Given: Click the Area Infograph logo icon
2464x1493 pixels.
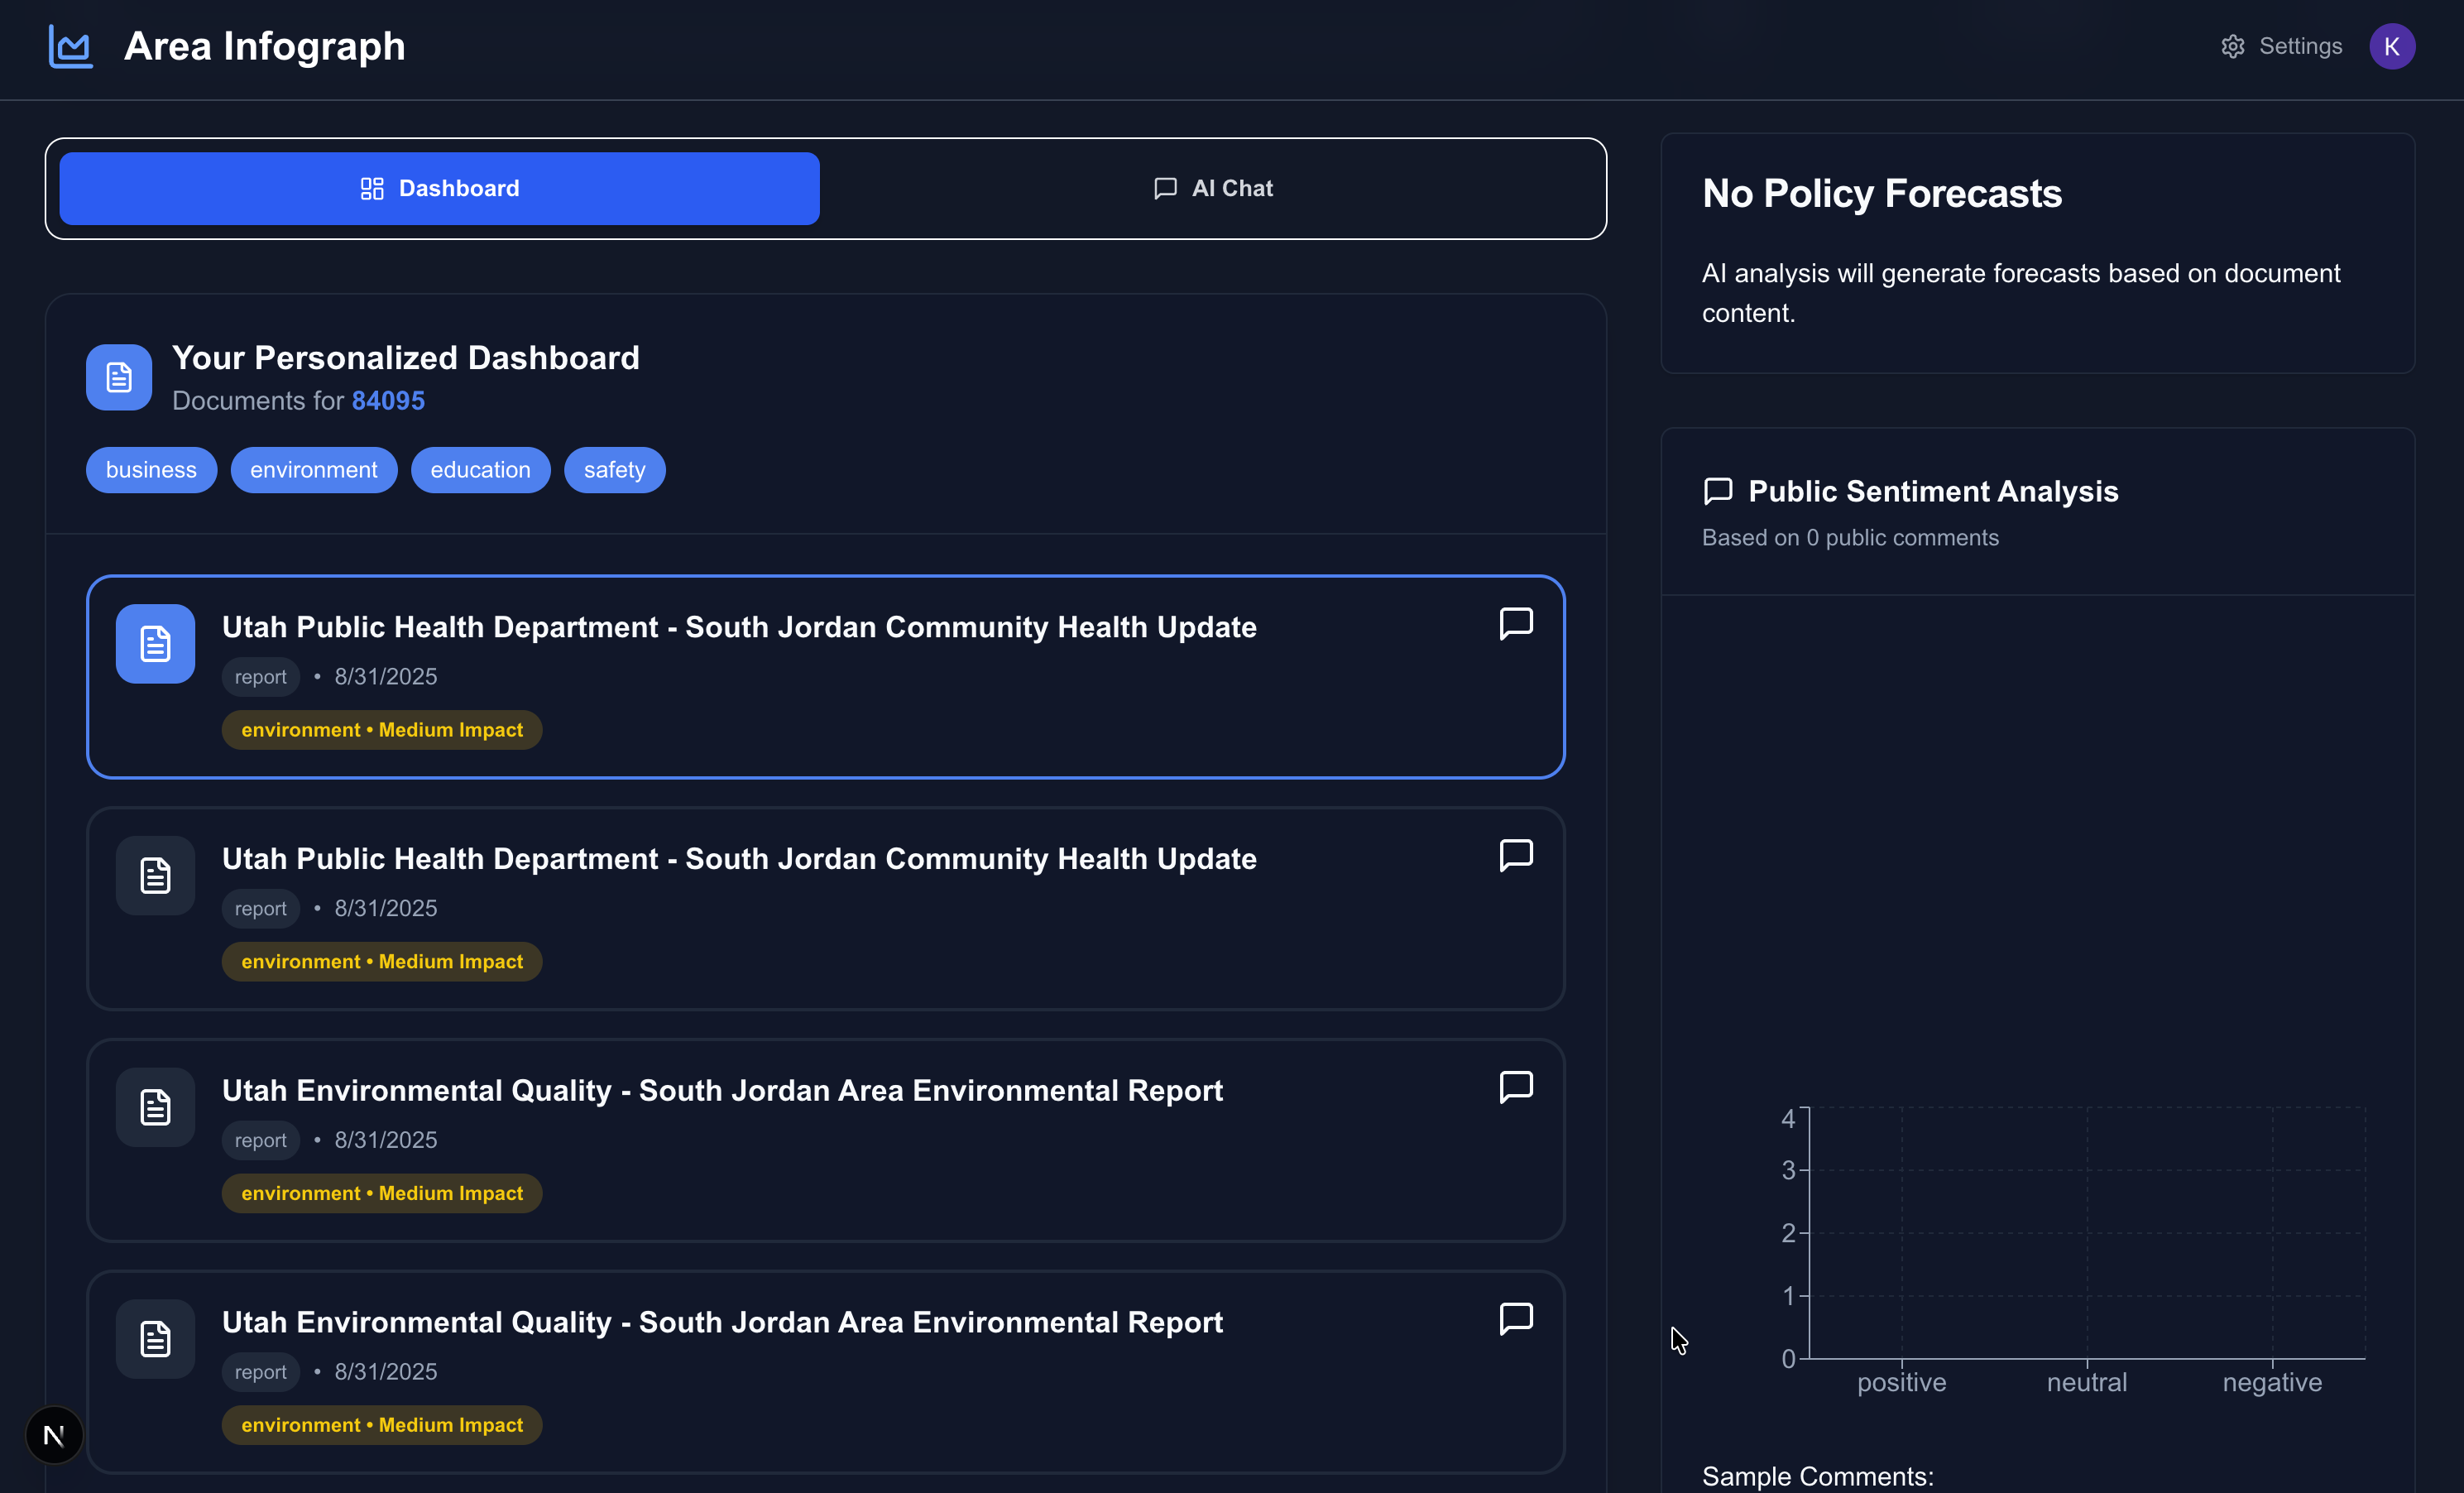Looking at the screenshot, I should click(70, 46).
